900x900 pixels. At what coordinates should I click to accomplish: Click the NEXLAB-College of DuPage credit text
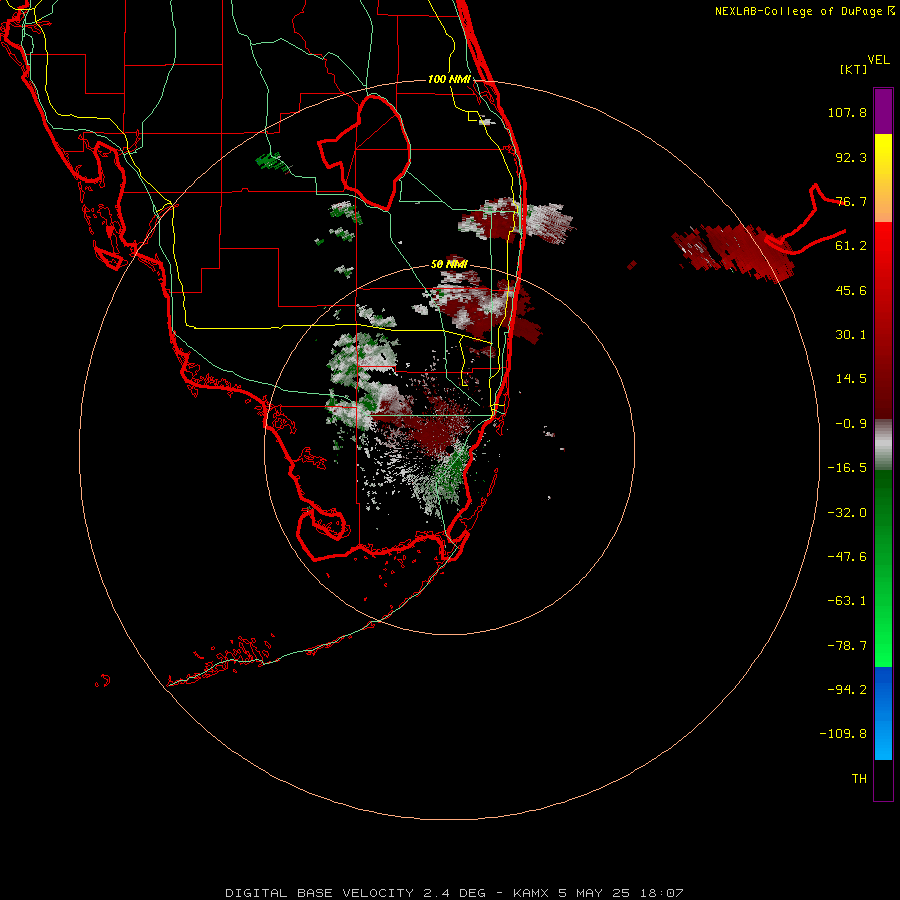click(x=804, y=11)
